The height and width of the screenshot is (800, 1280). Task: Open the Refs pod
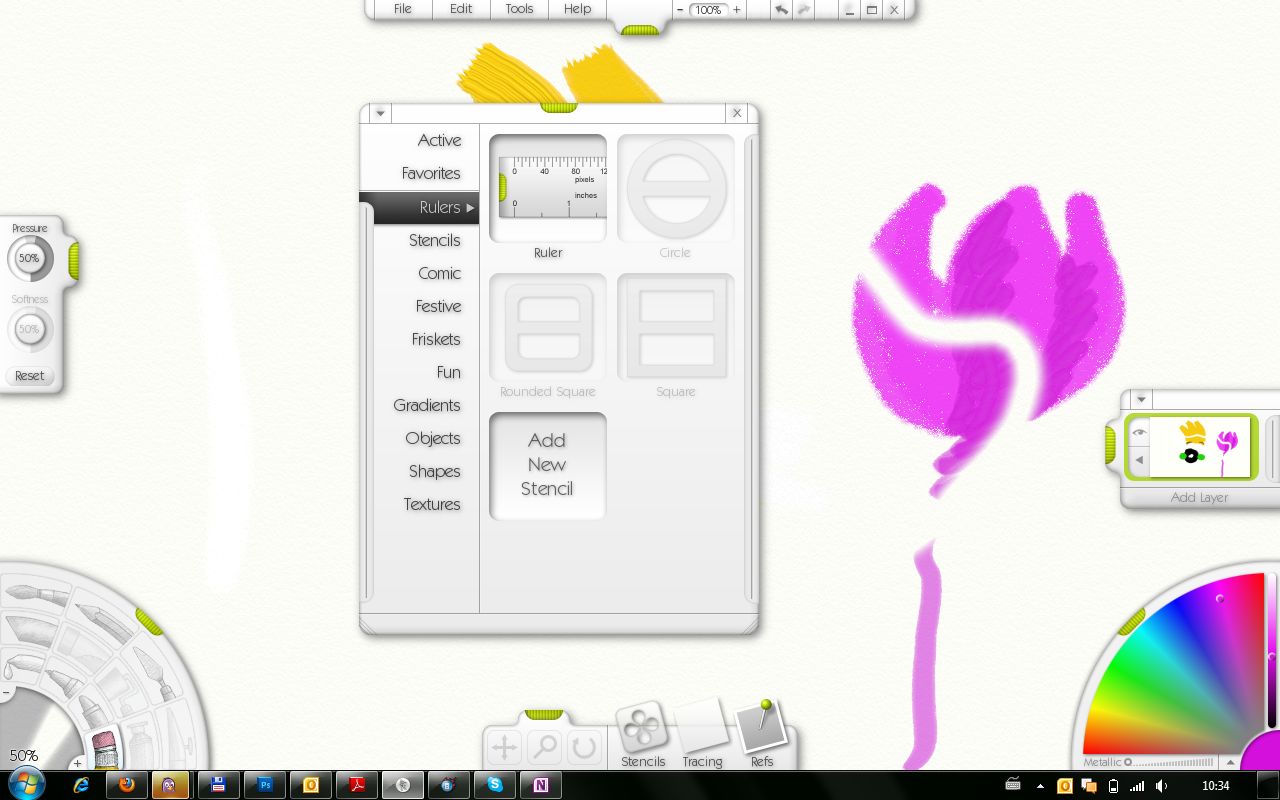tap(762, 736)
